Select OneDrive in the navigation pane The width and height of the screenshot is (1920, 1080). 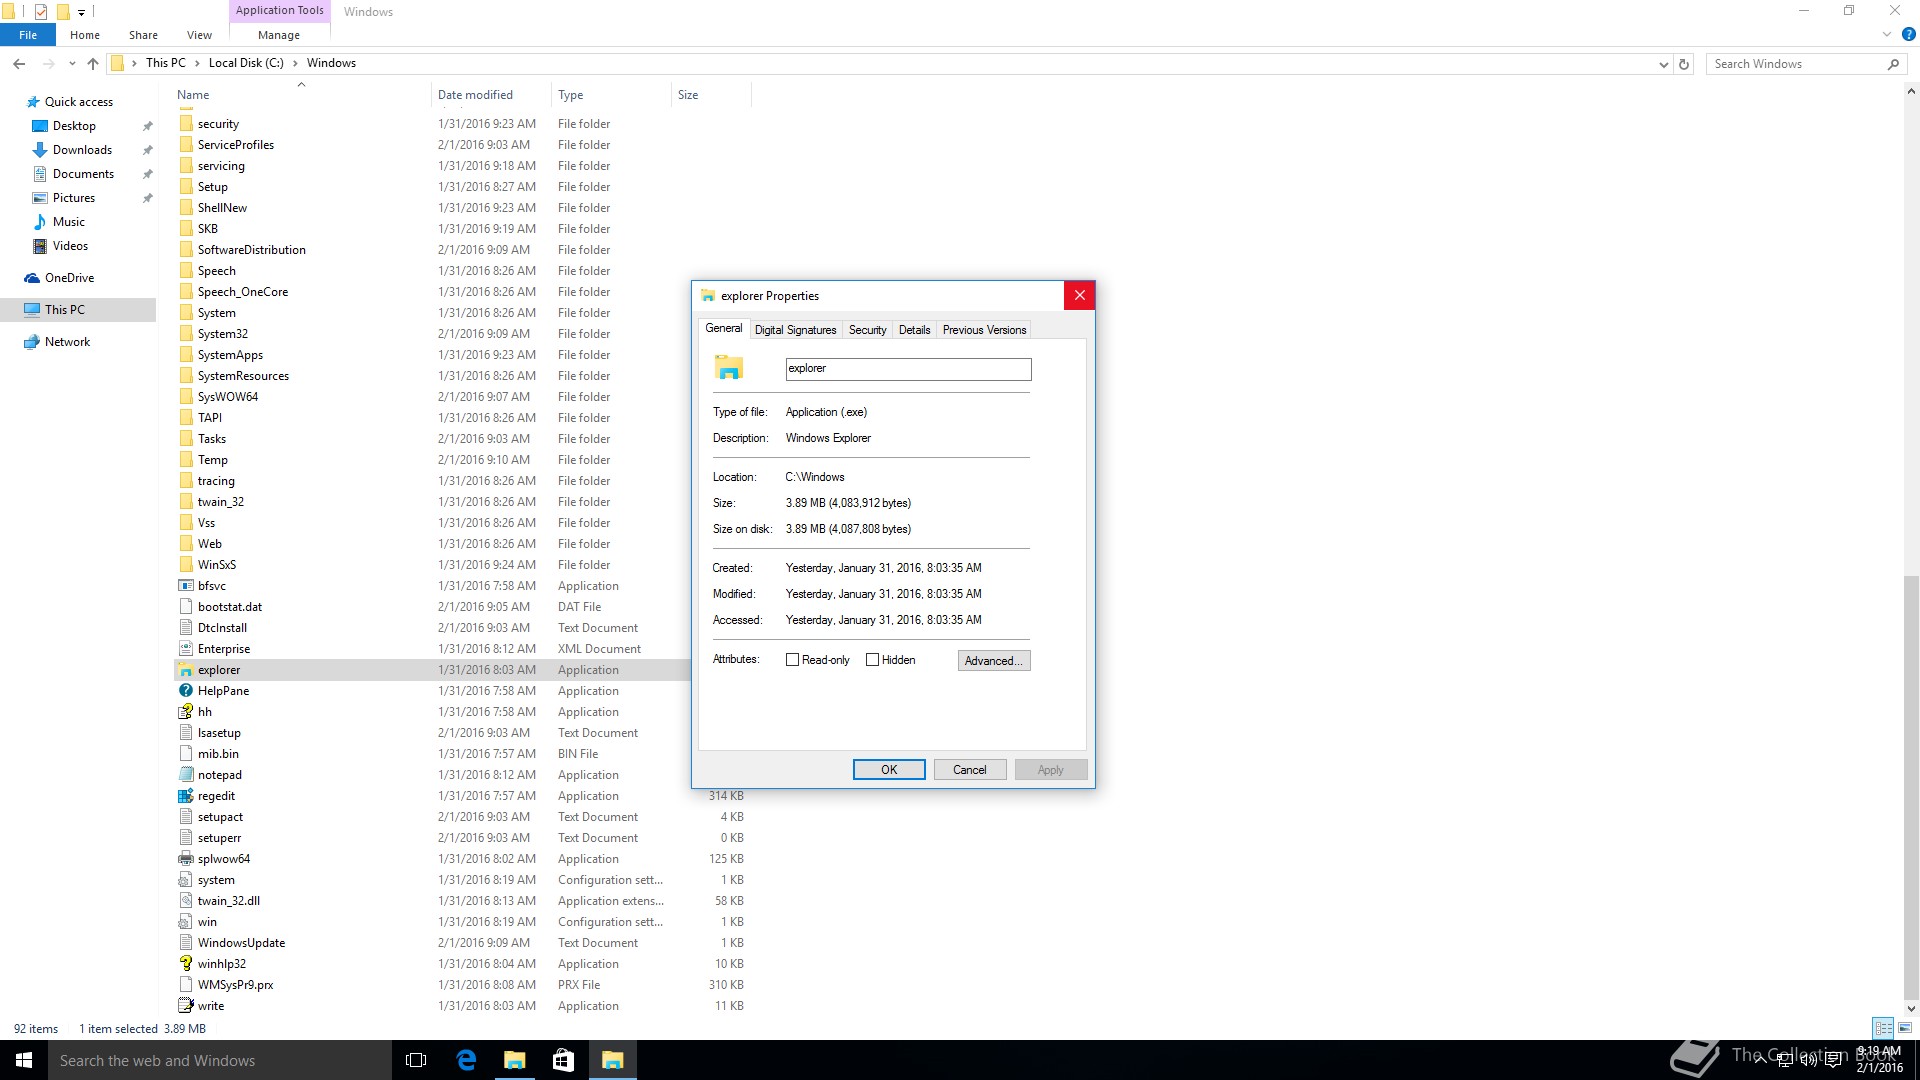click(69, 278)
